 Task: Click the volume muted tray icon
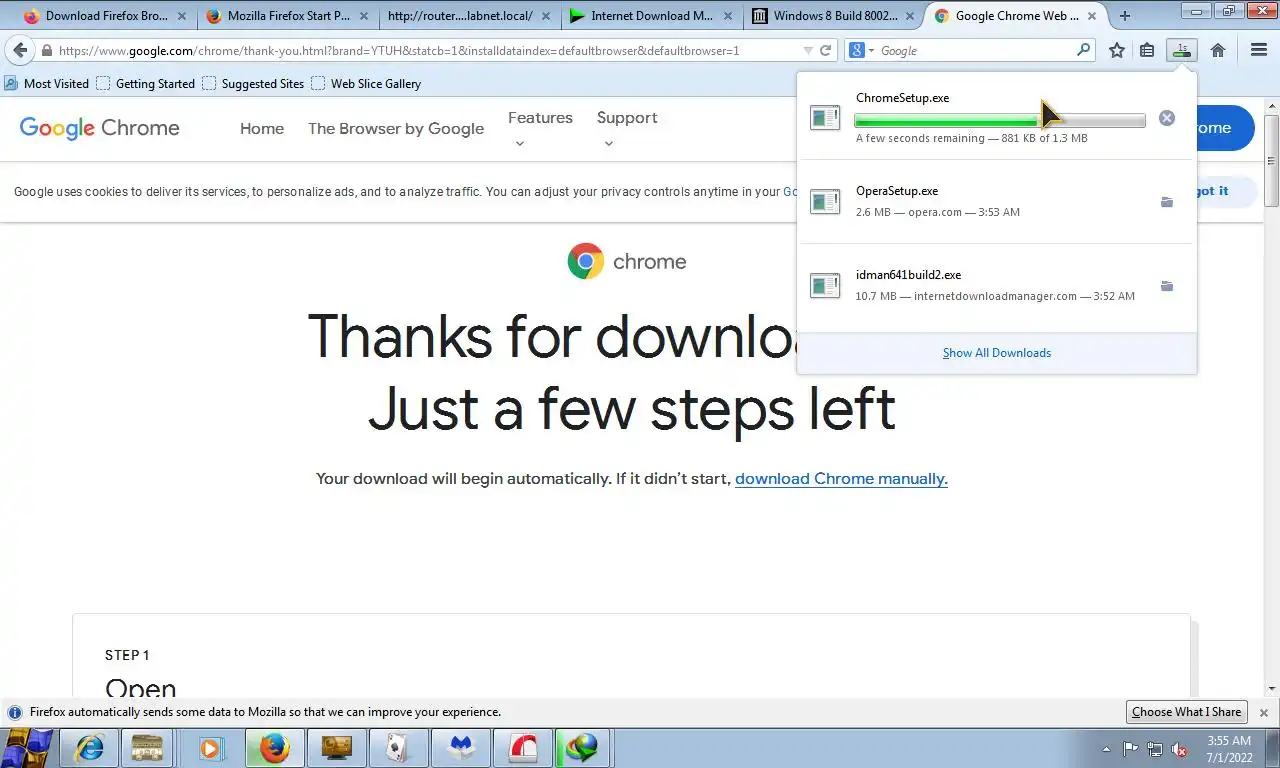pyautogui.click(x=1179, y=749)
